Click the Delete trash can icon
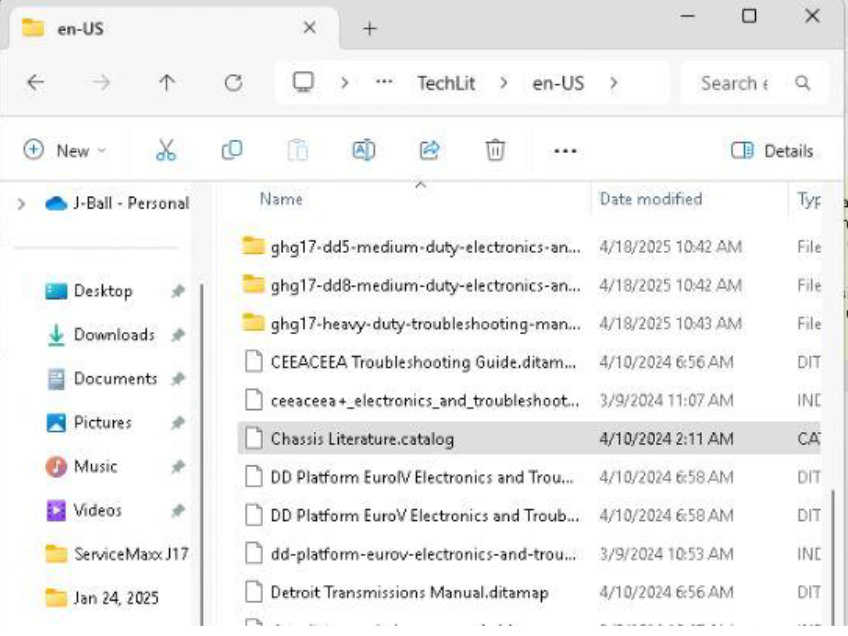Screen dimensions: 848x636 coord(495,151)
